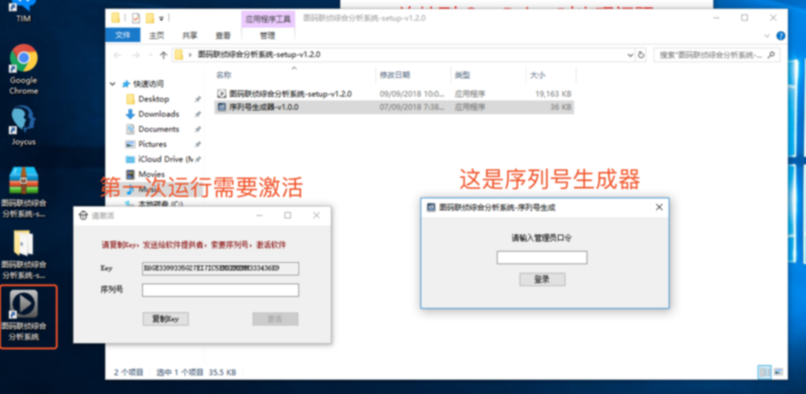Screen dimensions: 806x394
Task: Select Desktop in the quick access list
Action: (153, 99)
